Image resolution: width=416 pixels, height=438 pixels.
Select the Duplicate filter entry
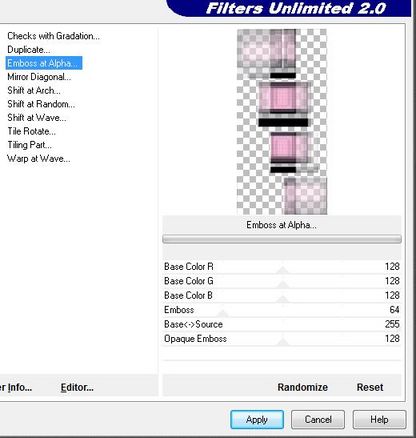click(29, 50)
